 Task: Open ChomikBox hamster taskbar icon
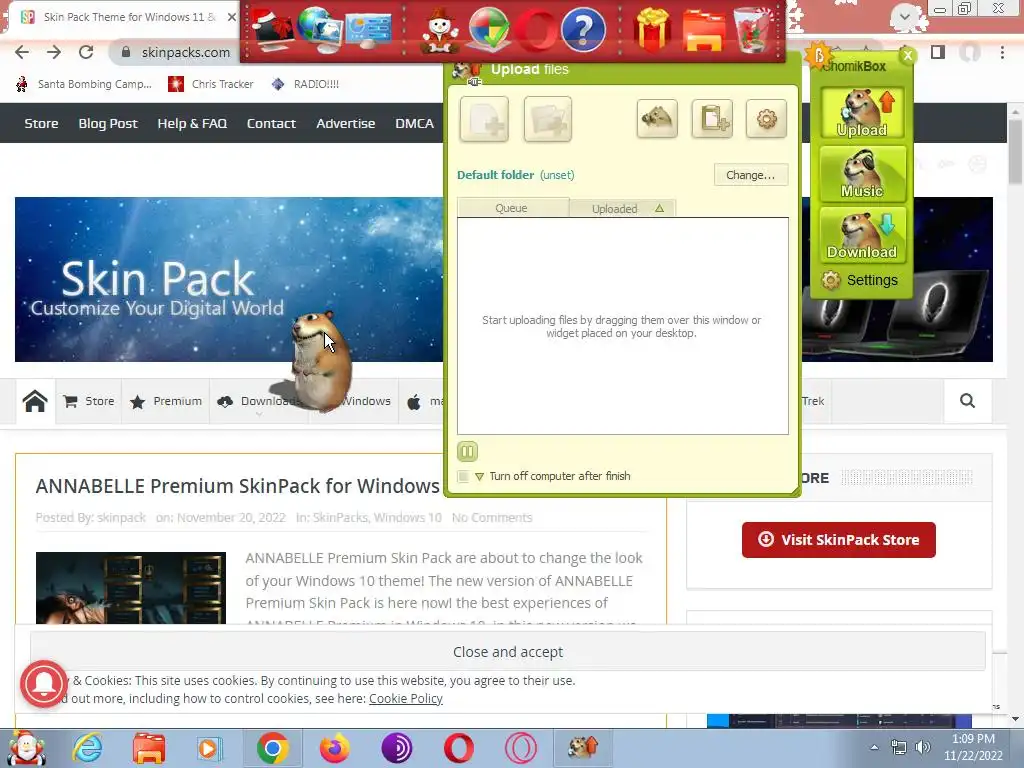point(583,748)
